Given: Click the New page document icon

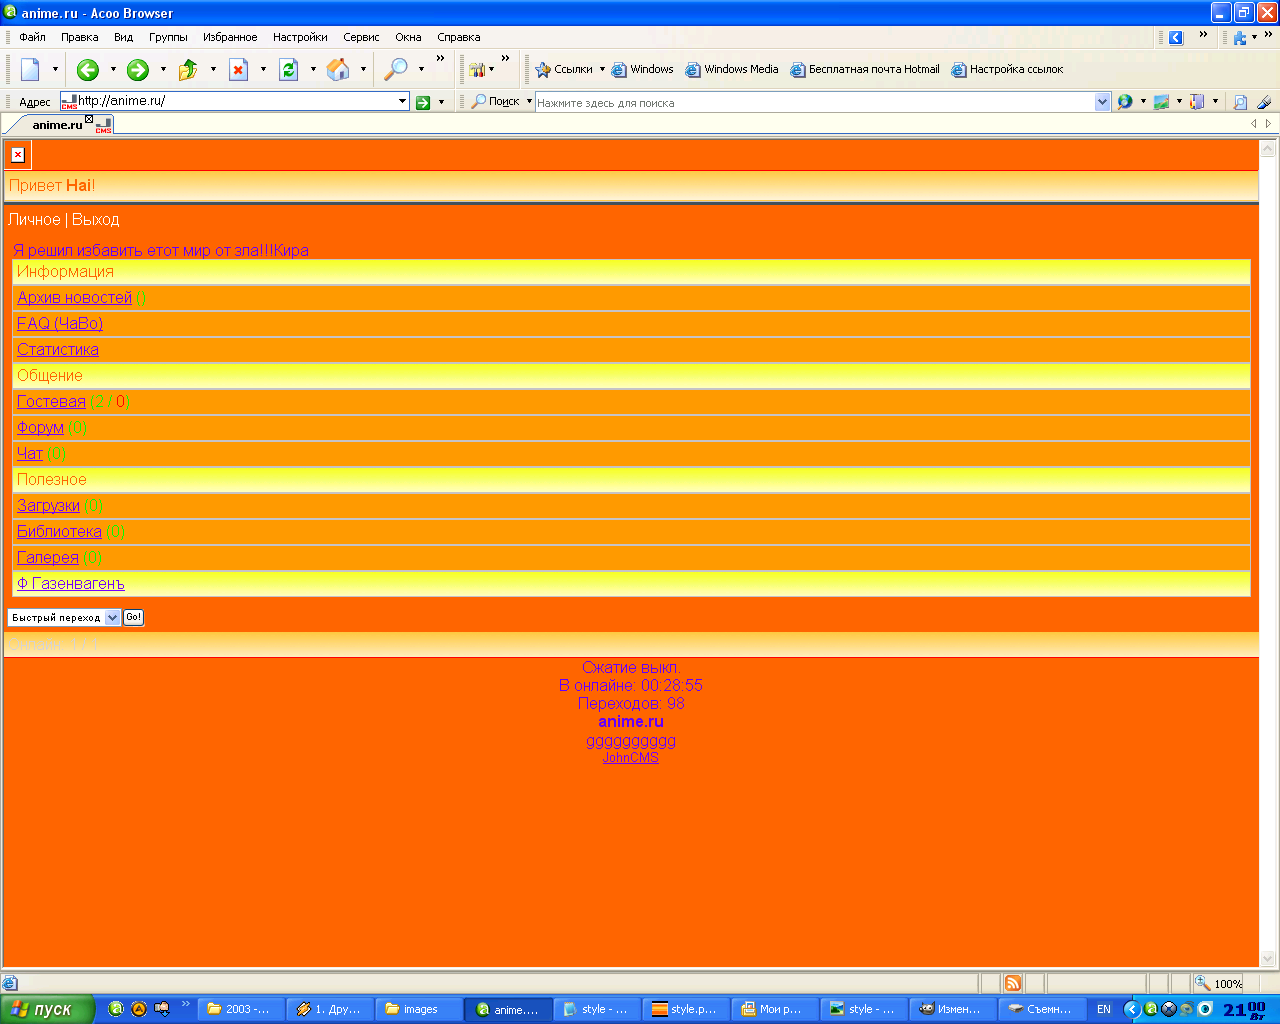Looking at the screenshot, I should pos(30,69).
